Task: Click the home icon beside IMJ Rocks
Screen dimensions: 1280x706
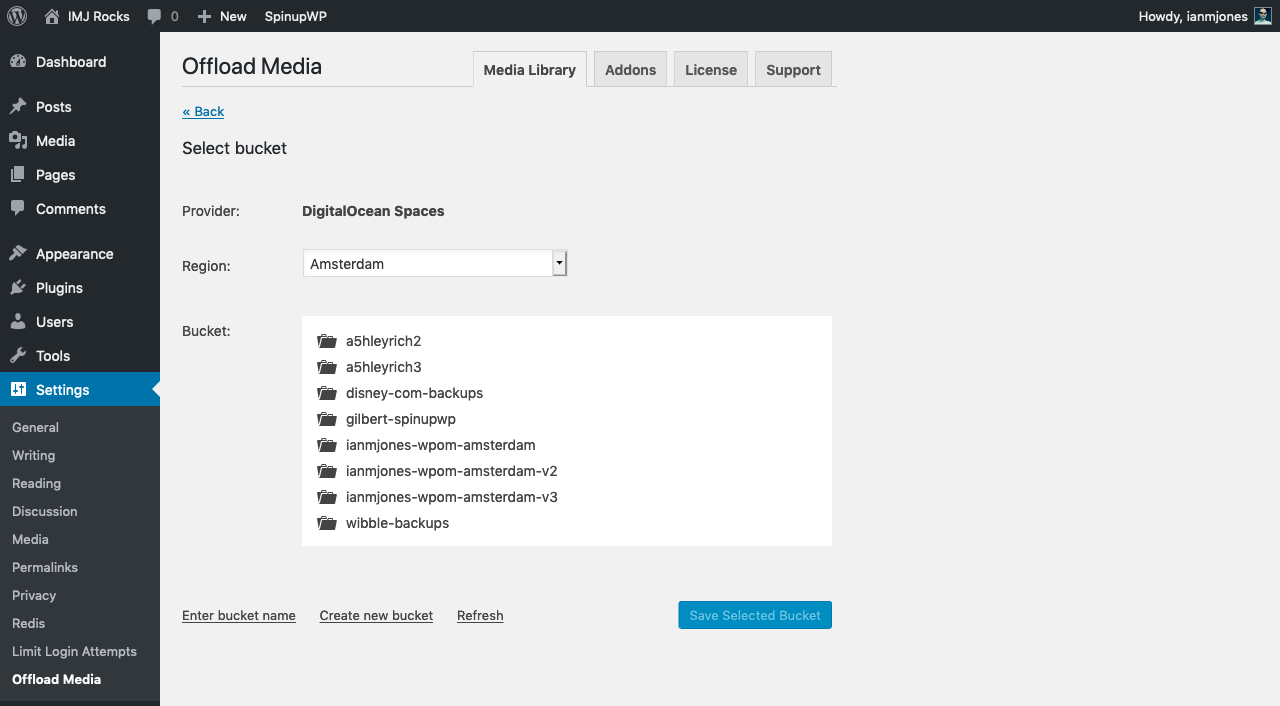Action: [52, 16]
